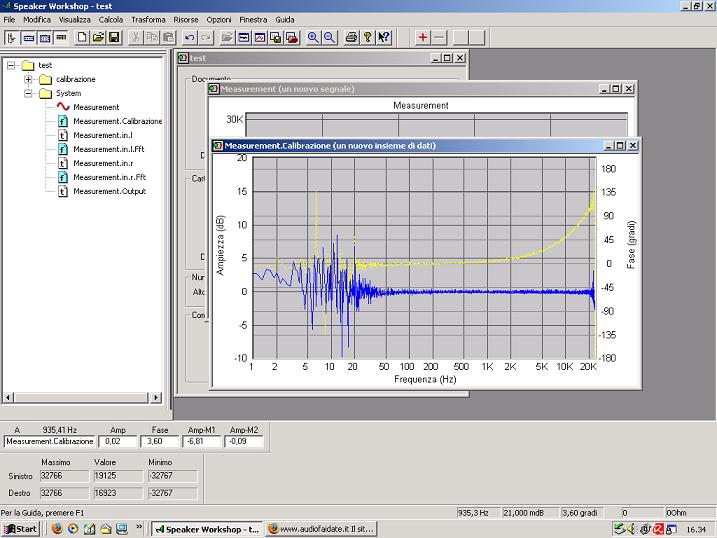Click the Sinistro Valore field 19125

coord(119,476)
